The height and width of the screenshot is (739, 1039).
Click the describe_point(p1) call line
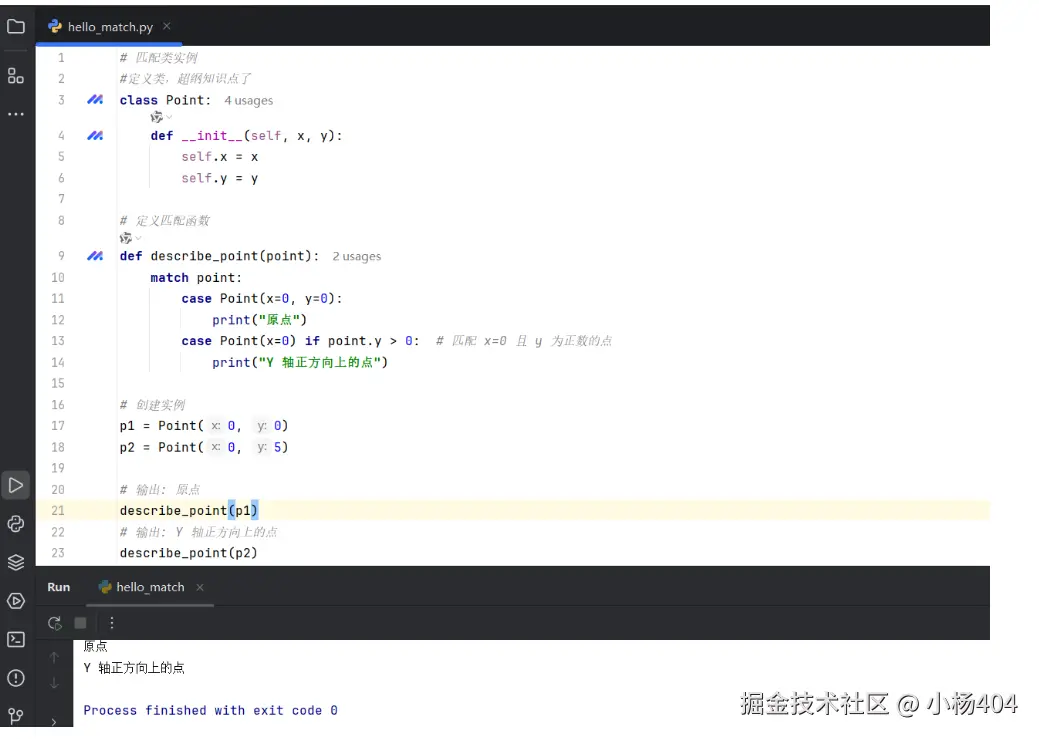pyautogui.click(x=189, y=511)
